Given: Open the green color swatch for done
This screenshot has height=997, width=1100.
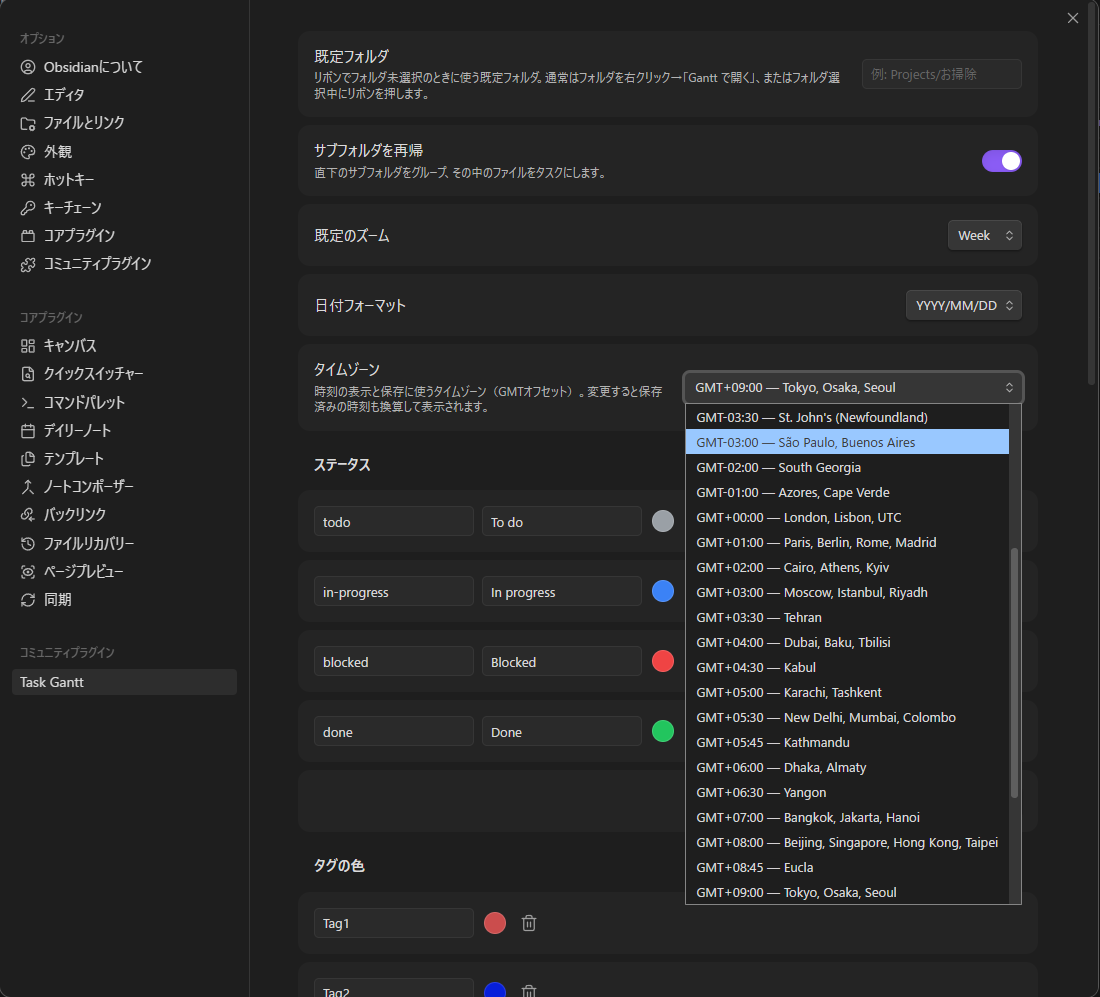Looking at the screenshot, I should point(663,732).
